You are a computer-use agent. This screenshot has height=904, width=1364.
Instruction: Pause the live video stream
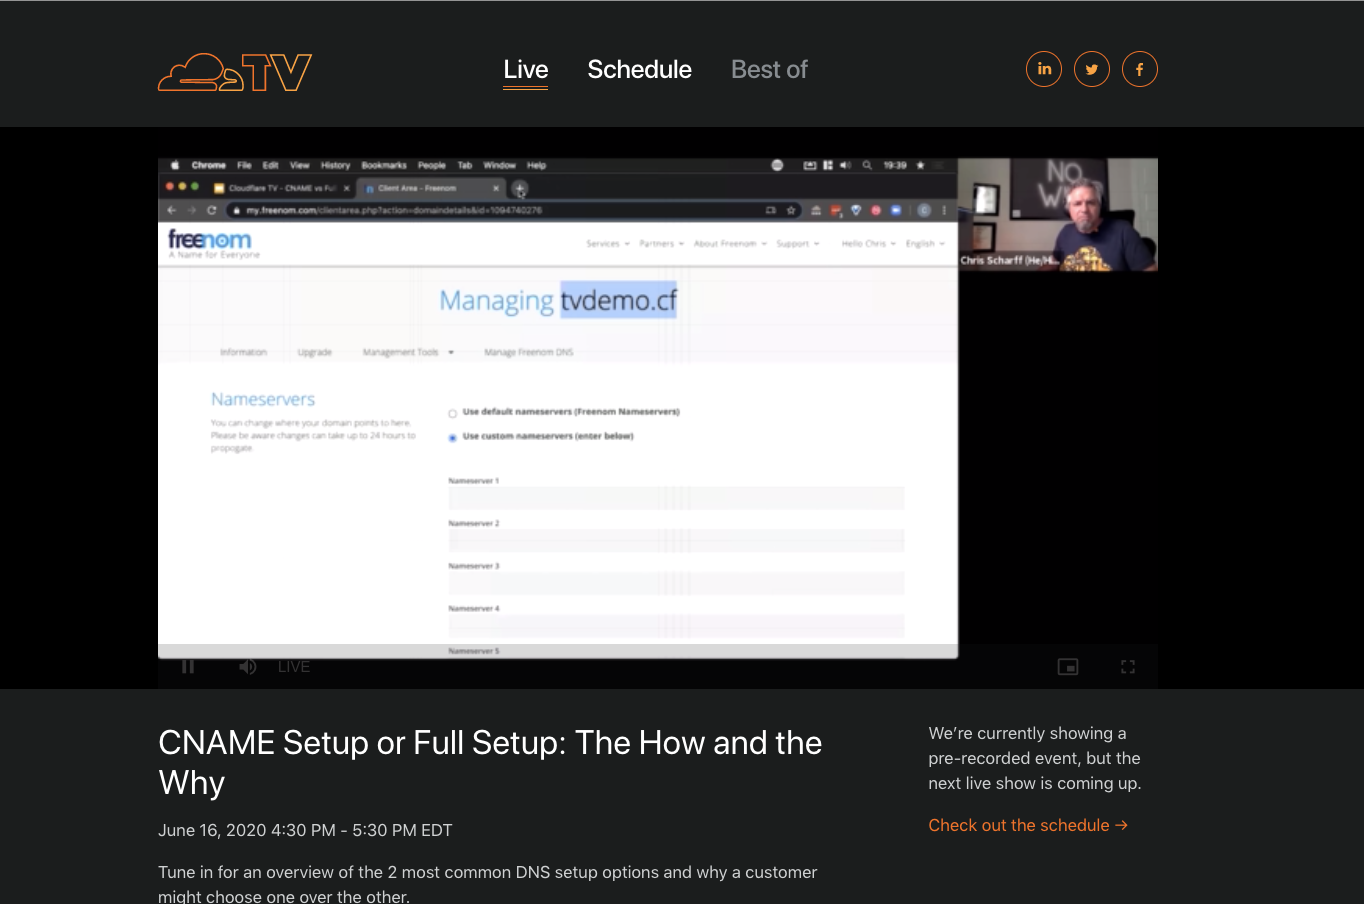187,666
